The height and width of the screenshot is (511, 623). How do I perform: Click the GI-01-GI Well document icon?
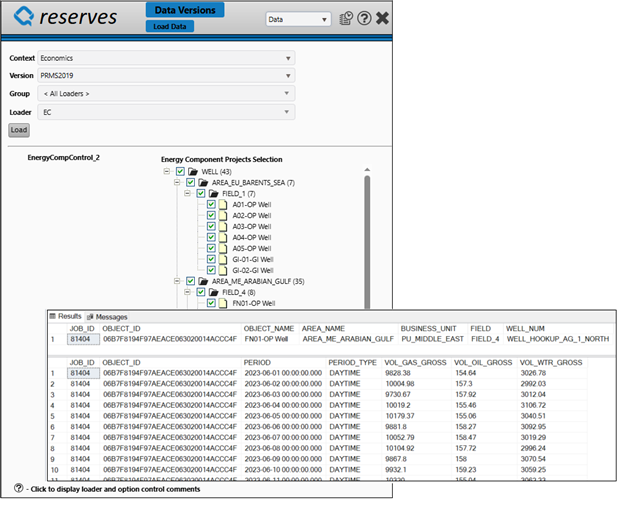pyautogui.click(x=223, y=259)
